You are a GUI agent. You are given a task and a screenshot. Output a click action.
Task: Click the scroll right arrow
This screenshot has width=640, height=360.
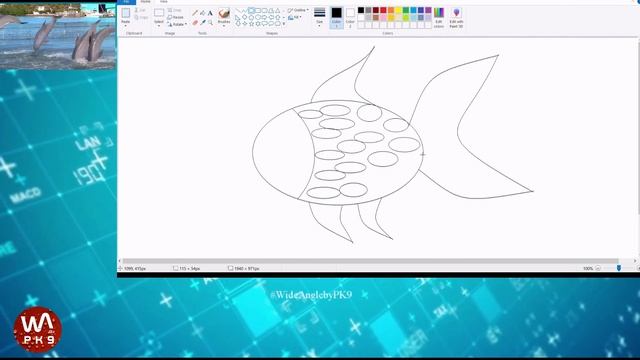coord(635,261)
